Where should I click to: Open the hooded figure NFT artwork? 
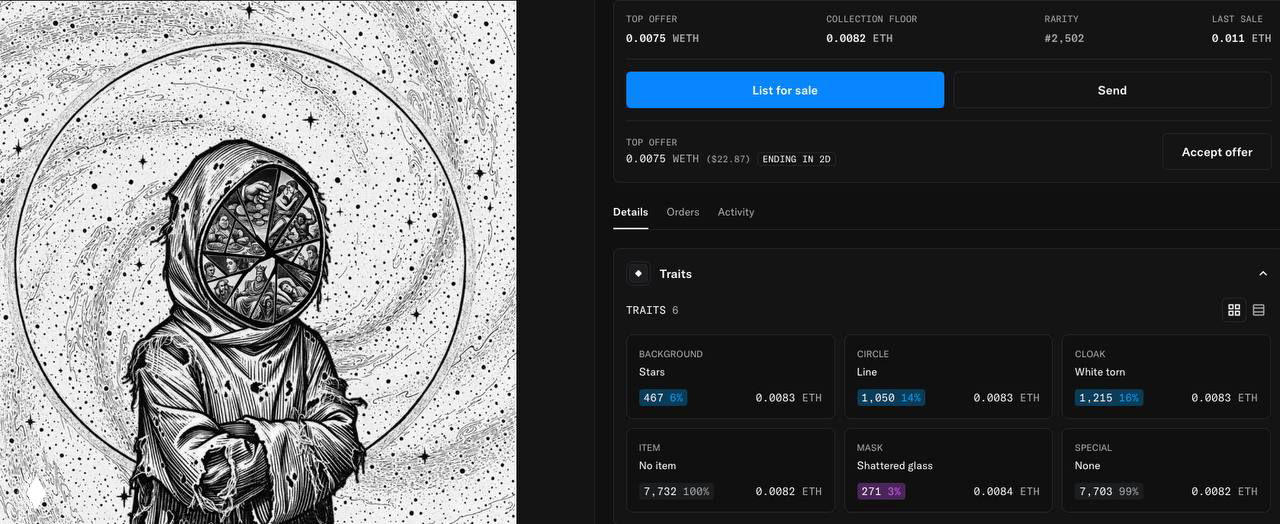pyautogui.click(x=258, y=262)
